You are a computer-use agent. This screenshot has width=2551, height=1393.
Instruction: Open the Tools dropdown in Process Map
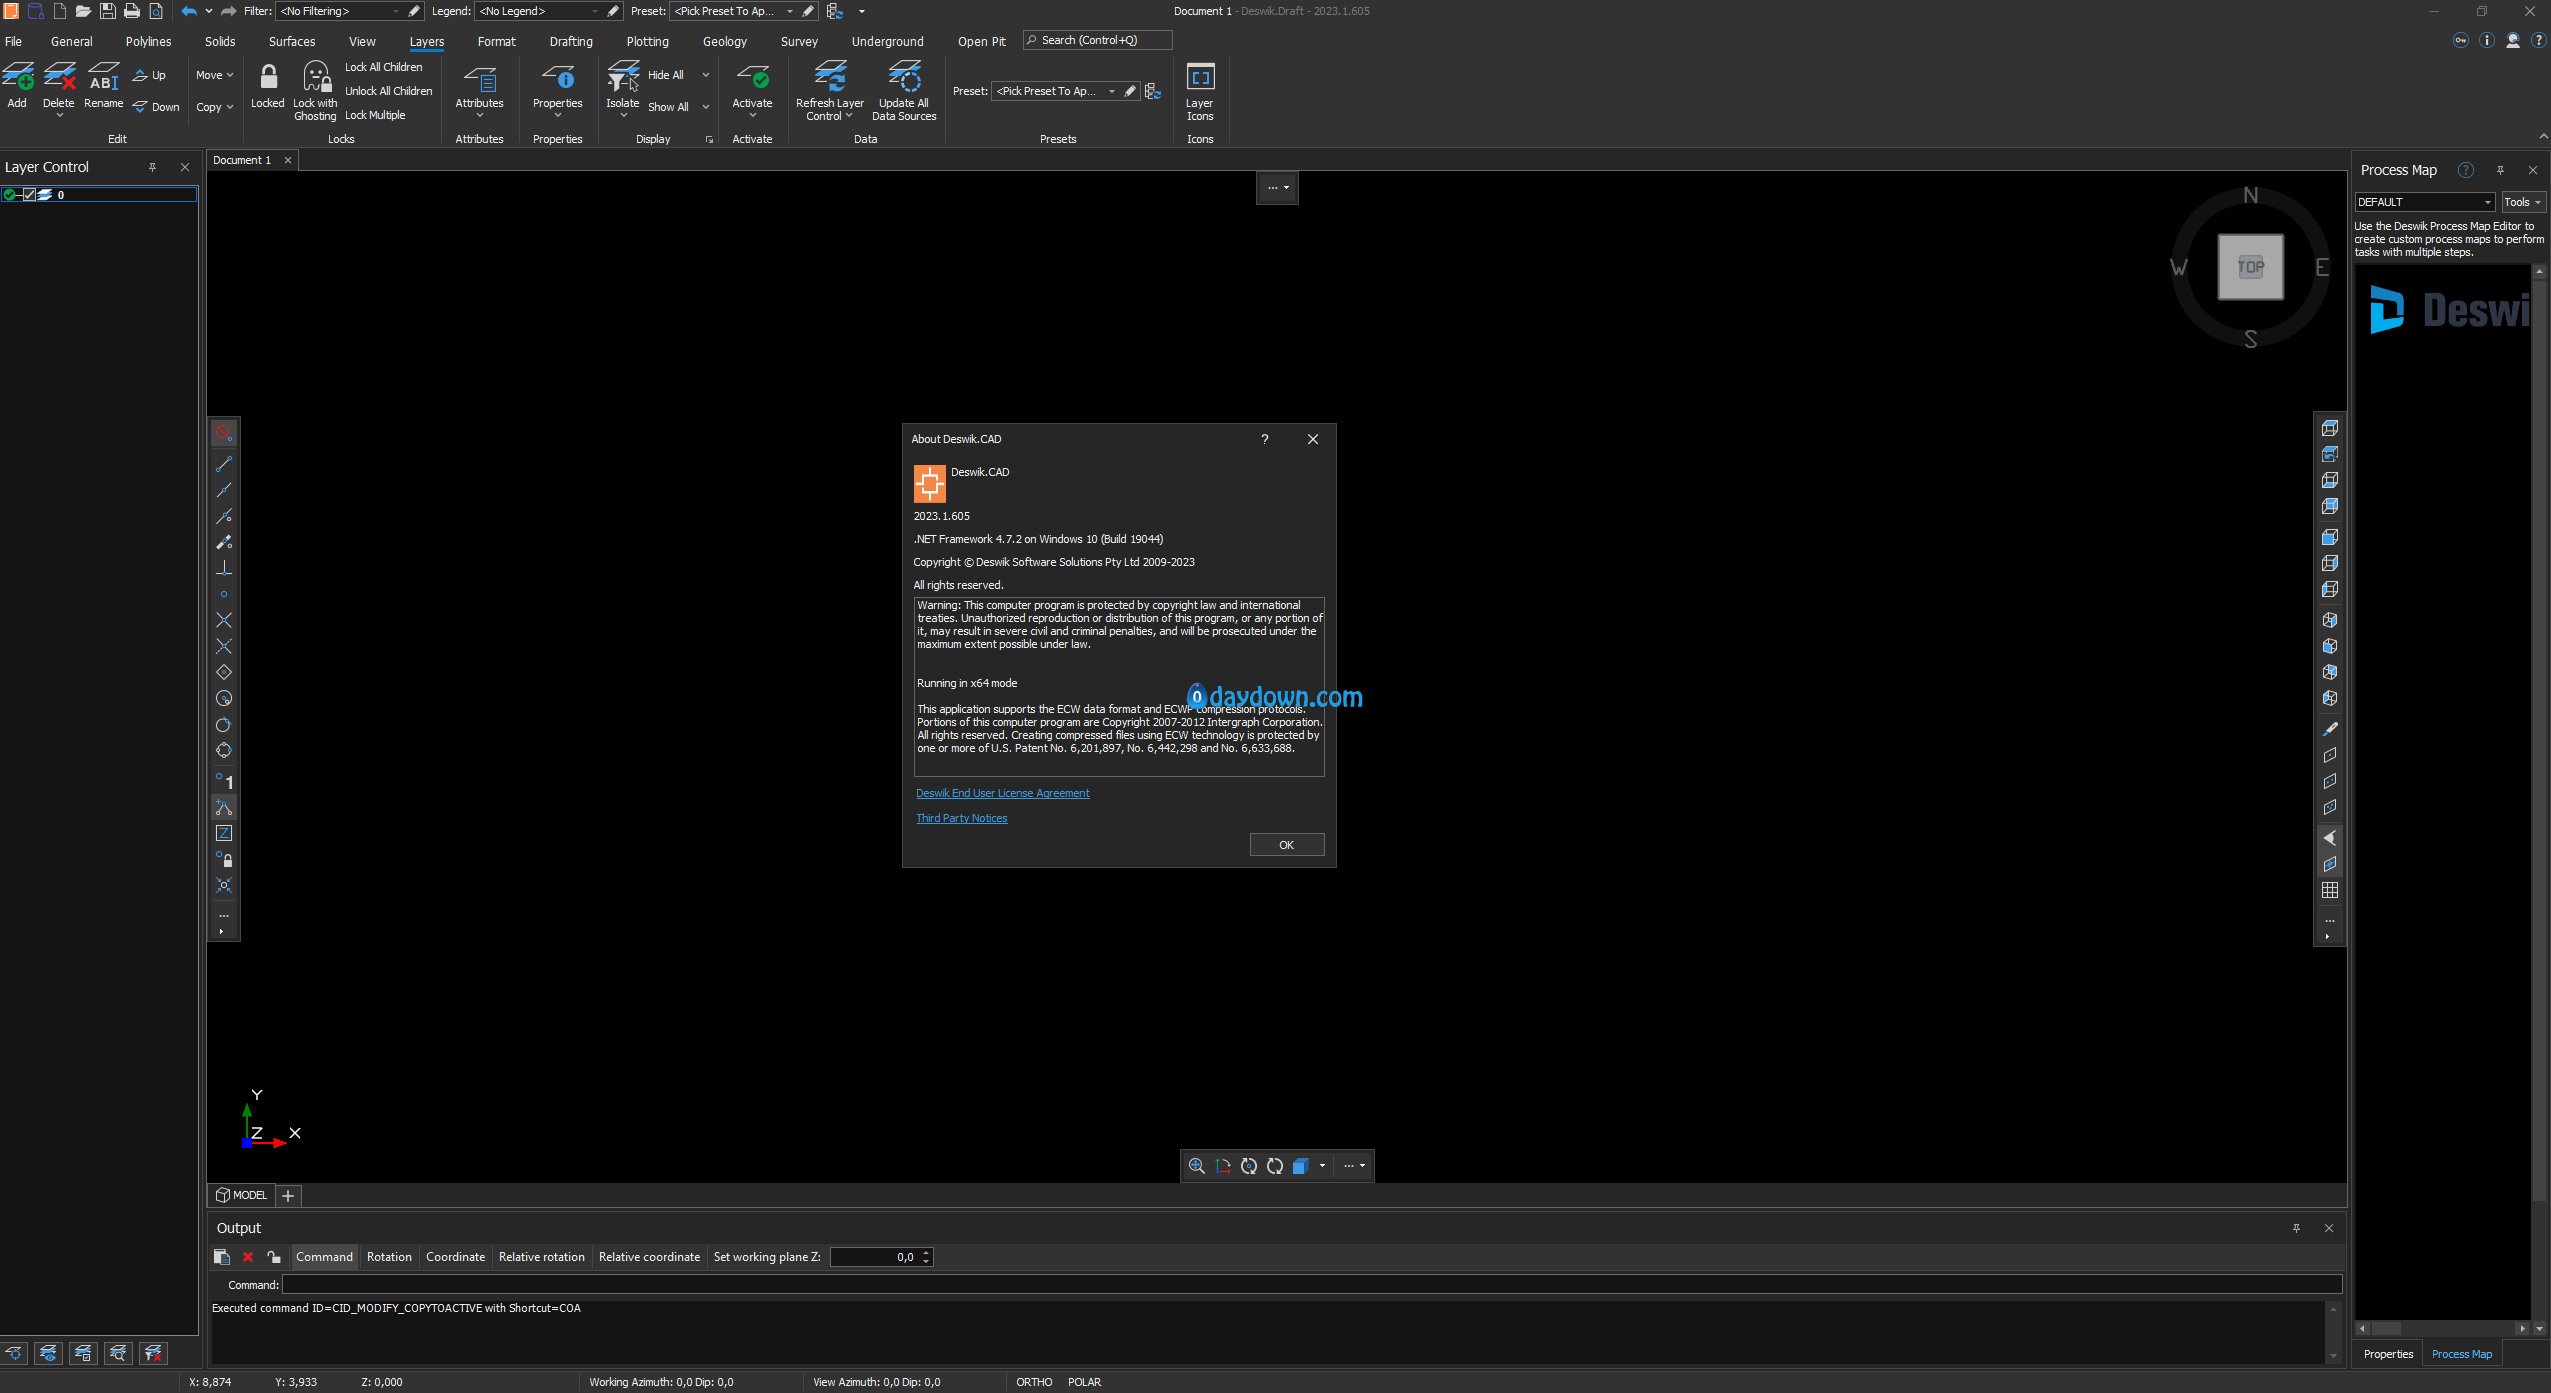[2523, 202]
